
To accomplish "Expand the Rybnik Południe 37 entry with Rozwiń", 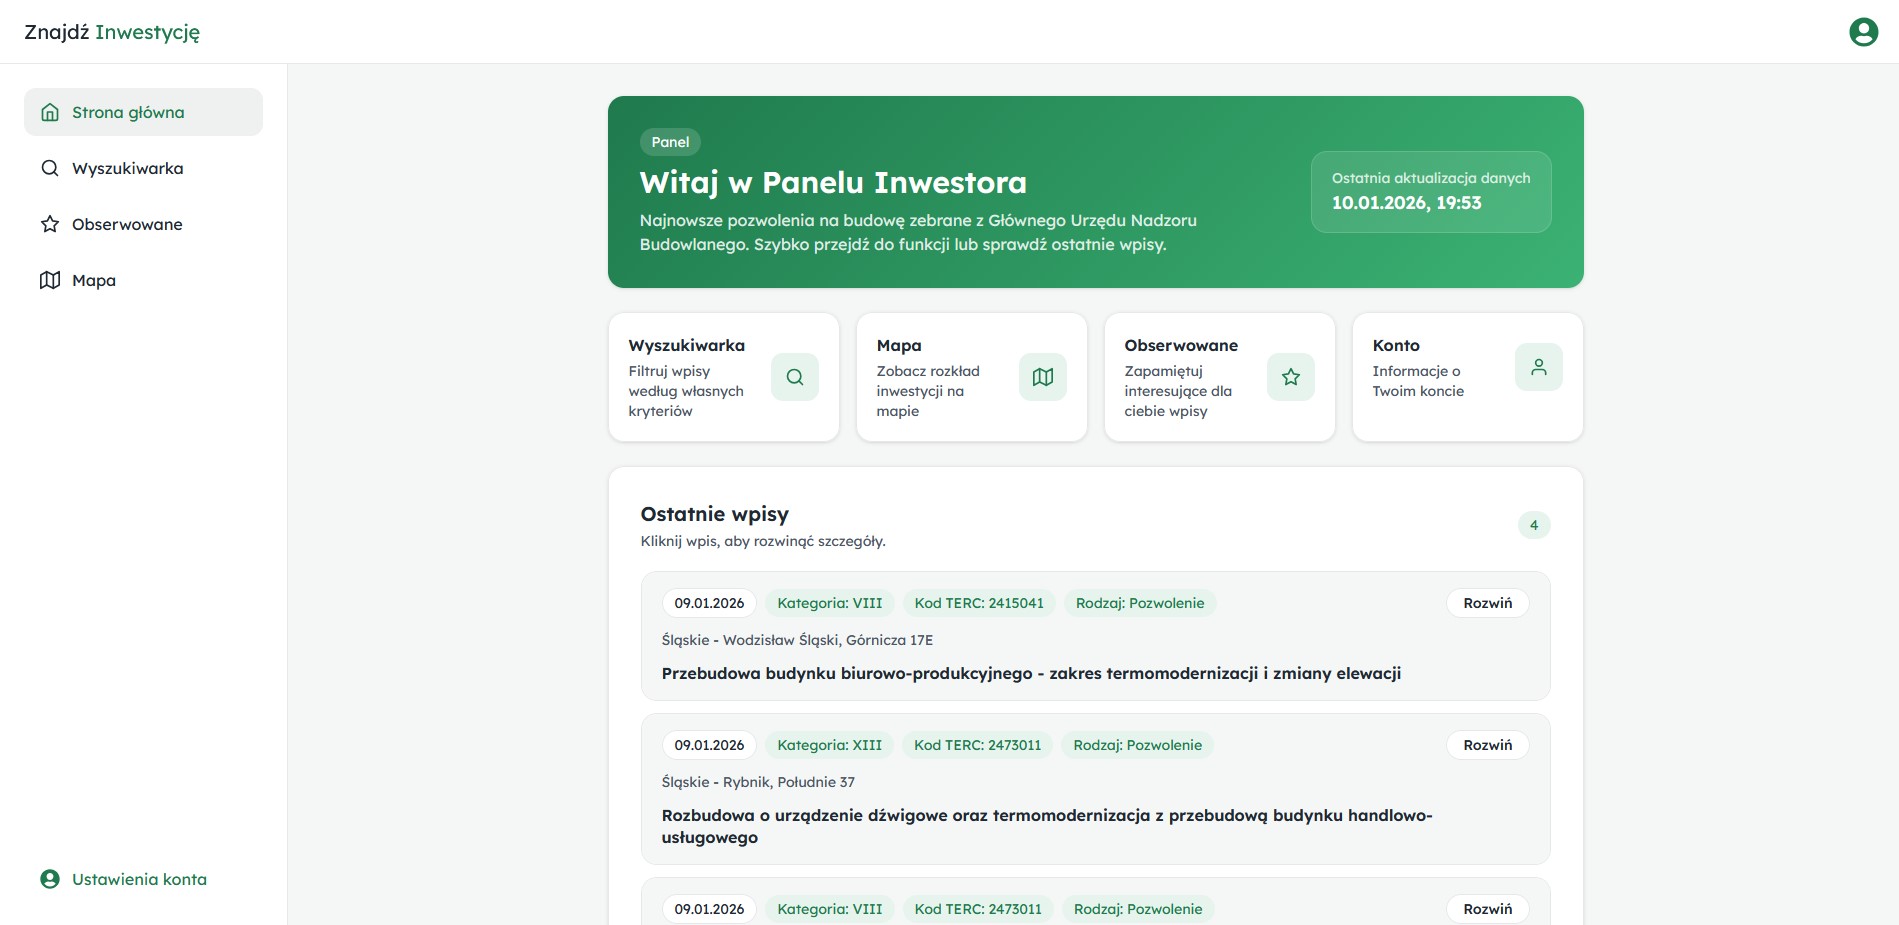I will (x=1488, y=745).
